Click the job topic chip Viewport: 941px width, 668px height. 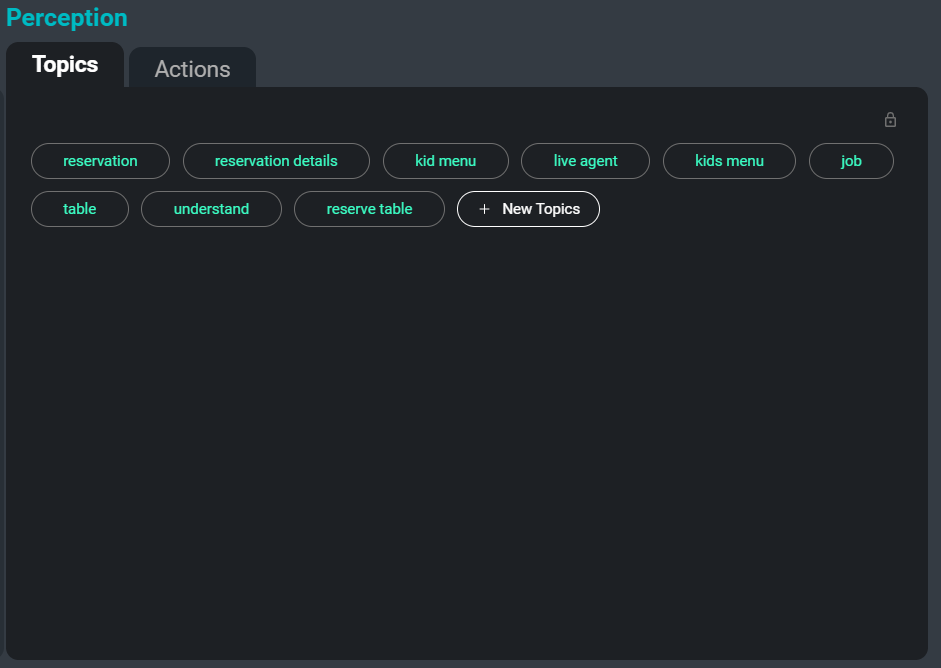pos(851,160)
